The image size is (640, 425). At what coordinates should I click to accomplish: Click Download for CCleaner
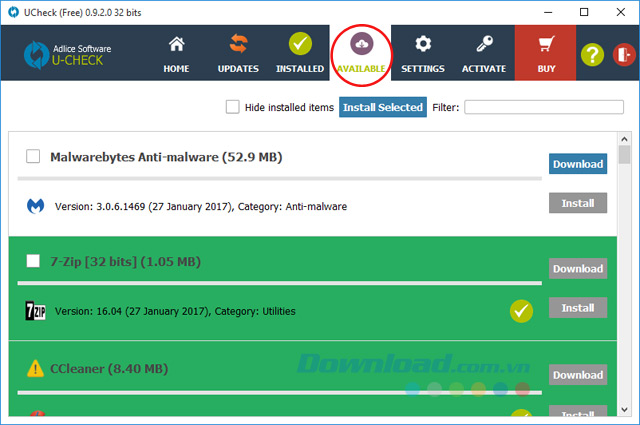coord(577,375)
